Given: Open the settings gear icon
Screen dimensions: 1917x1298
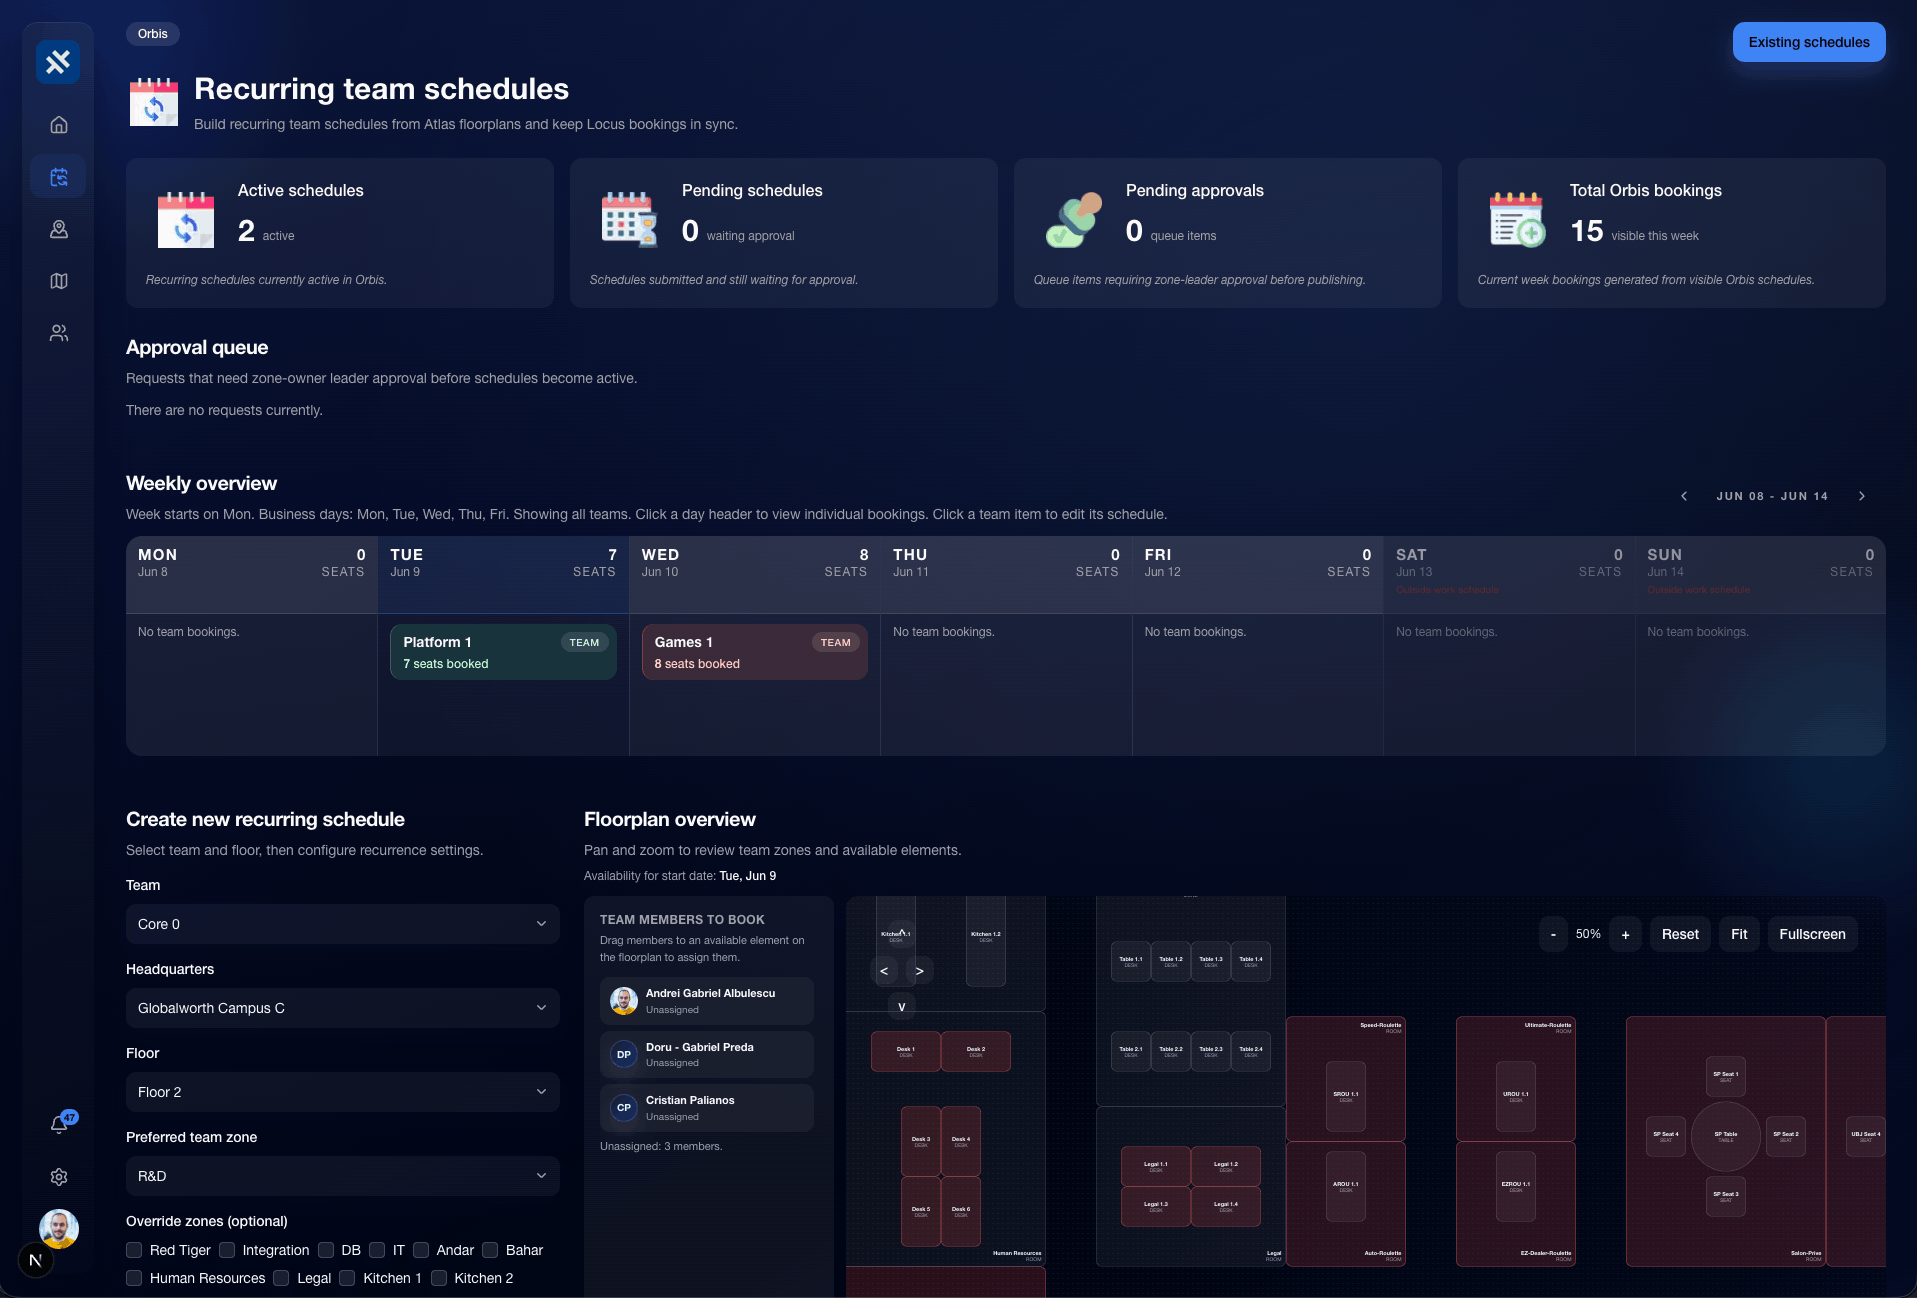Looking at the screenshot, I should (x=59, y=1177).
